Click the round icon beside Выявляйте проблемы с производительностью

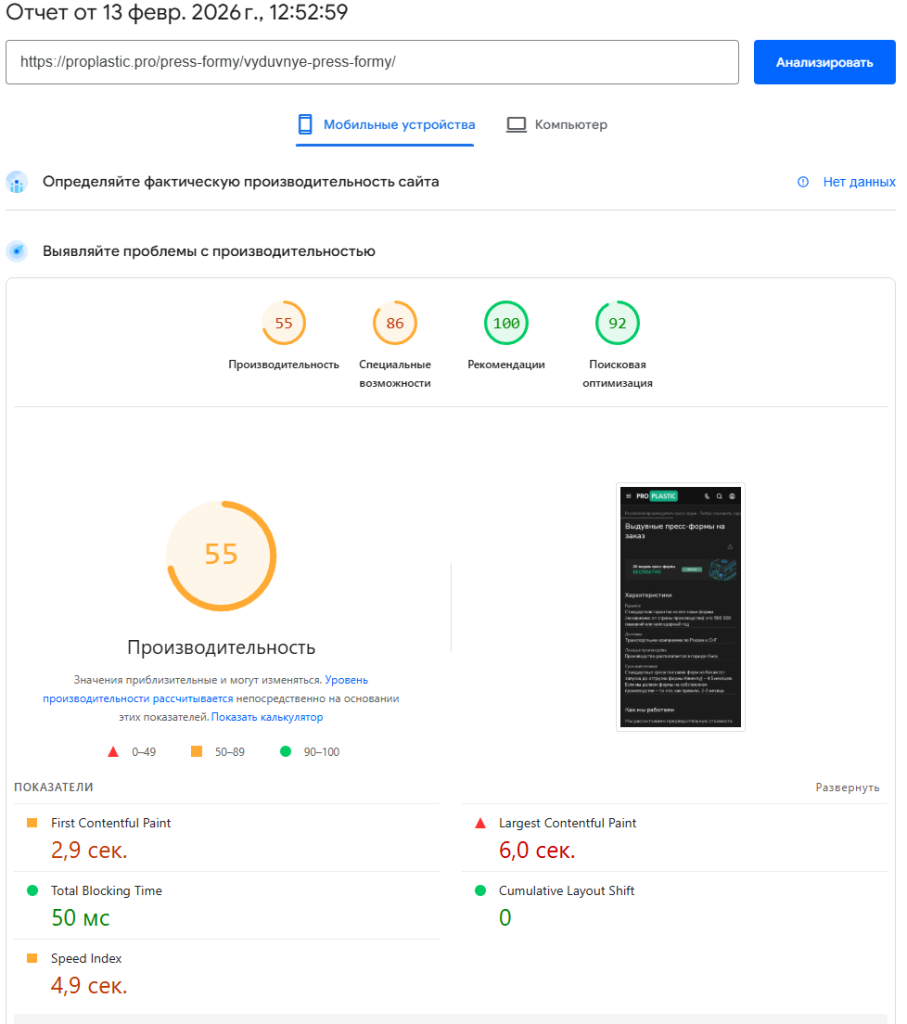[x=15, y=251]
